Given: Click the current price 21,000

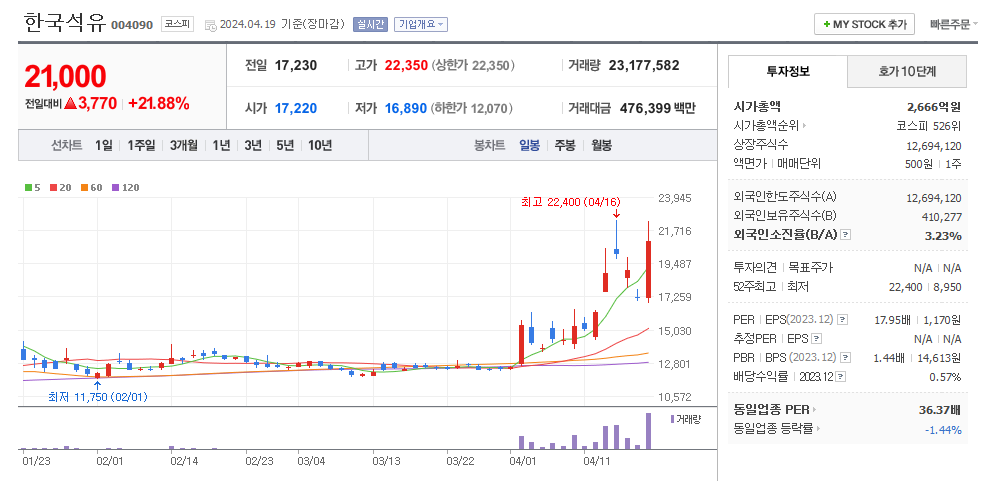Looking at the screenshot, I should 65,76.
